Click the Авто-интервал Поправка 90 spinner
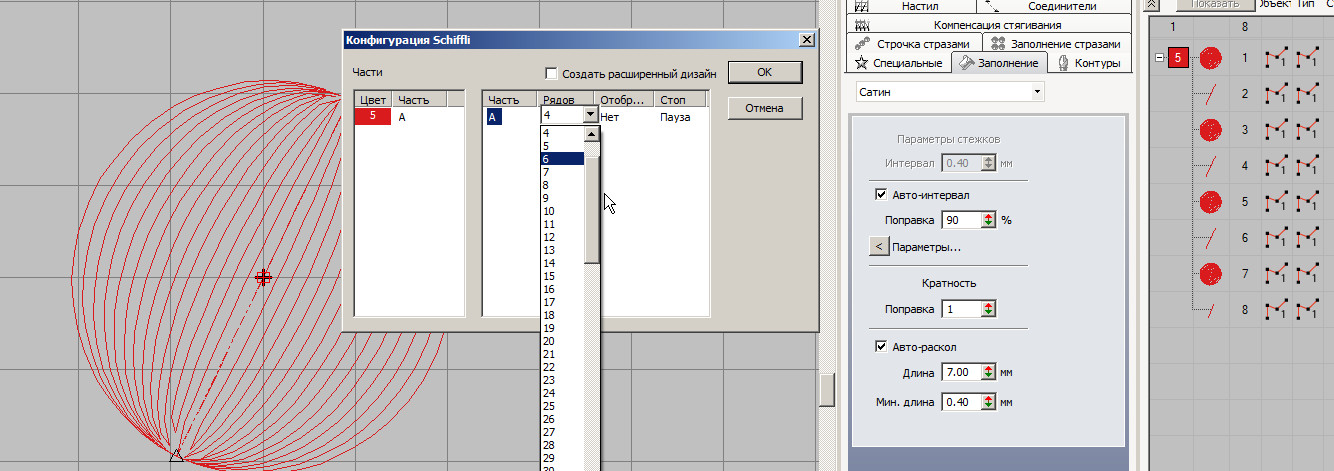The height and width of the screenshot is (471, 1334). [989, 220]
